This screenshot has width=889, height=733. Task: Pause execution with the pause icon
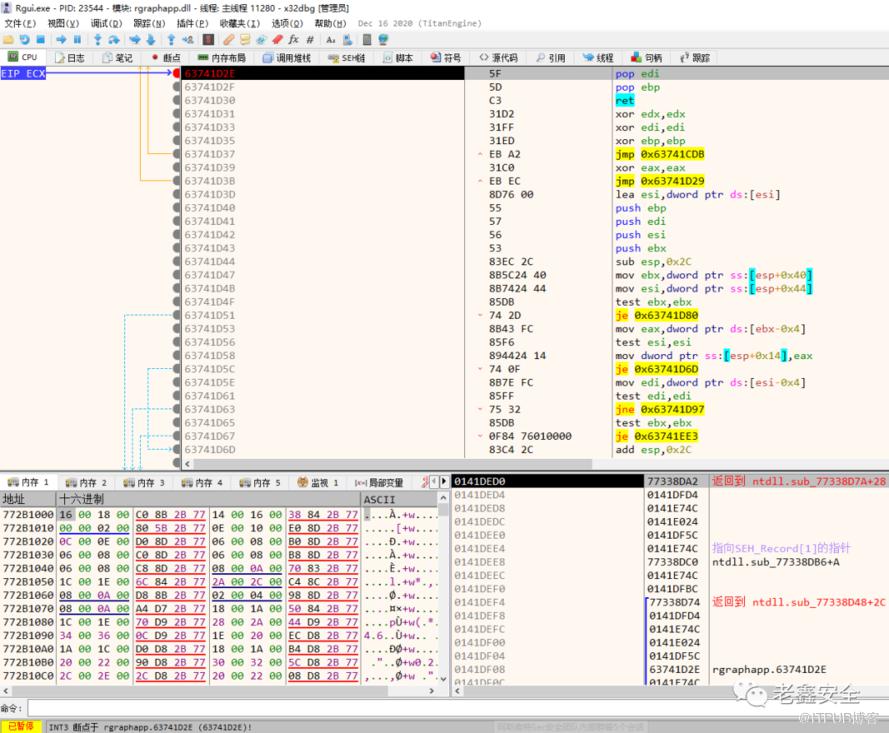(76, 39)
